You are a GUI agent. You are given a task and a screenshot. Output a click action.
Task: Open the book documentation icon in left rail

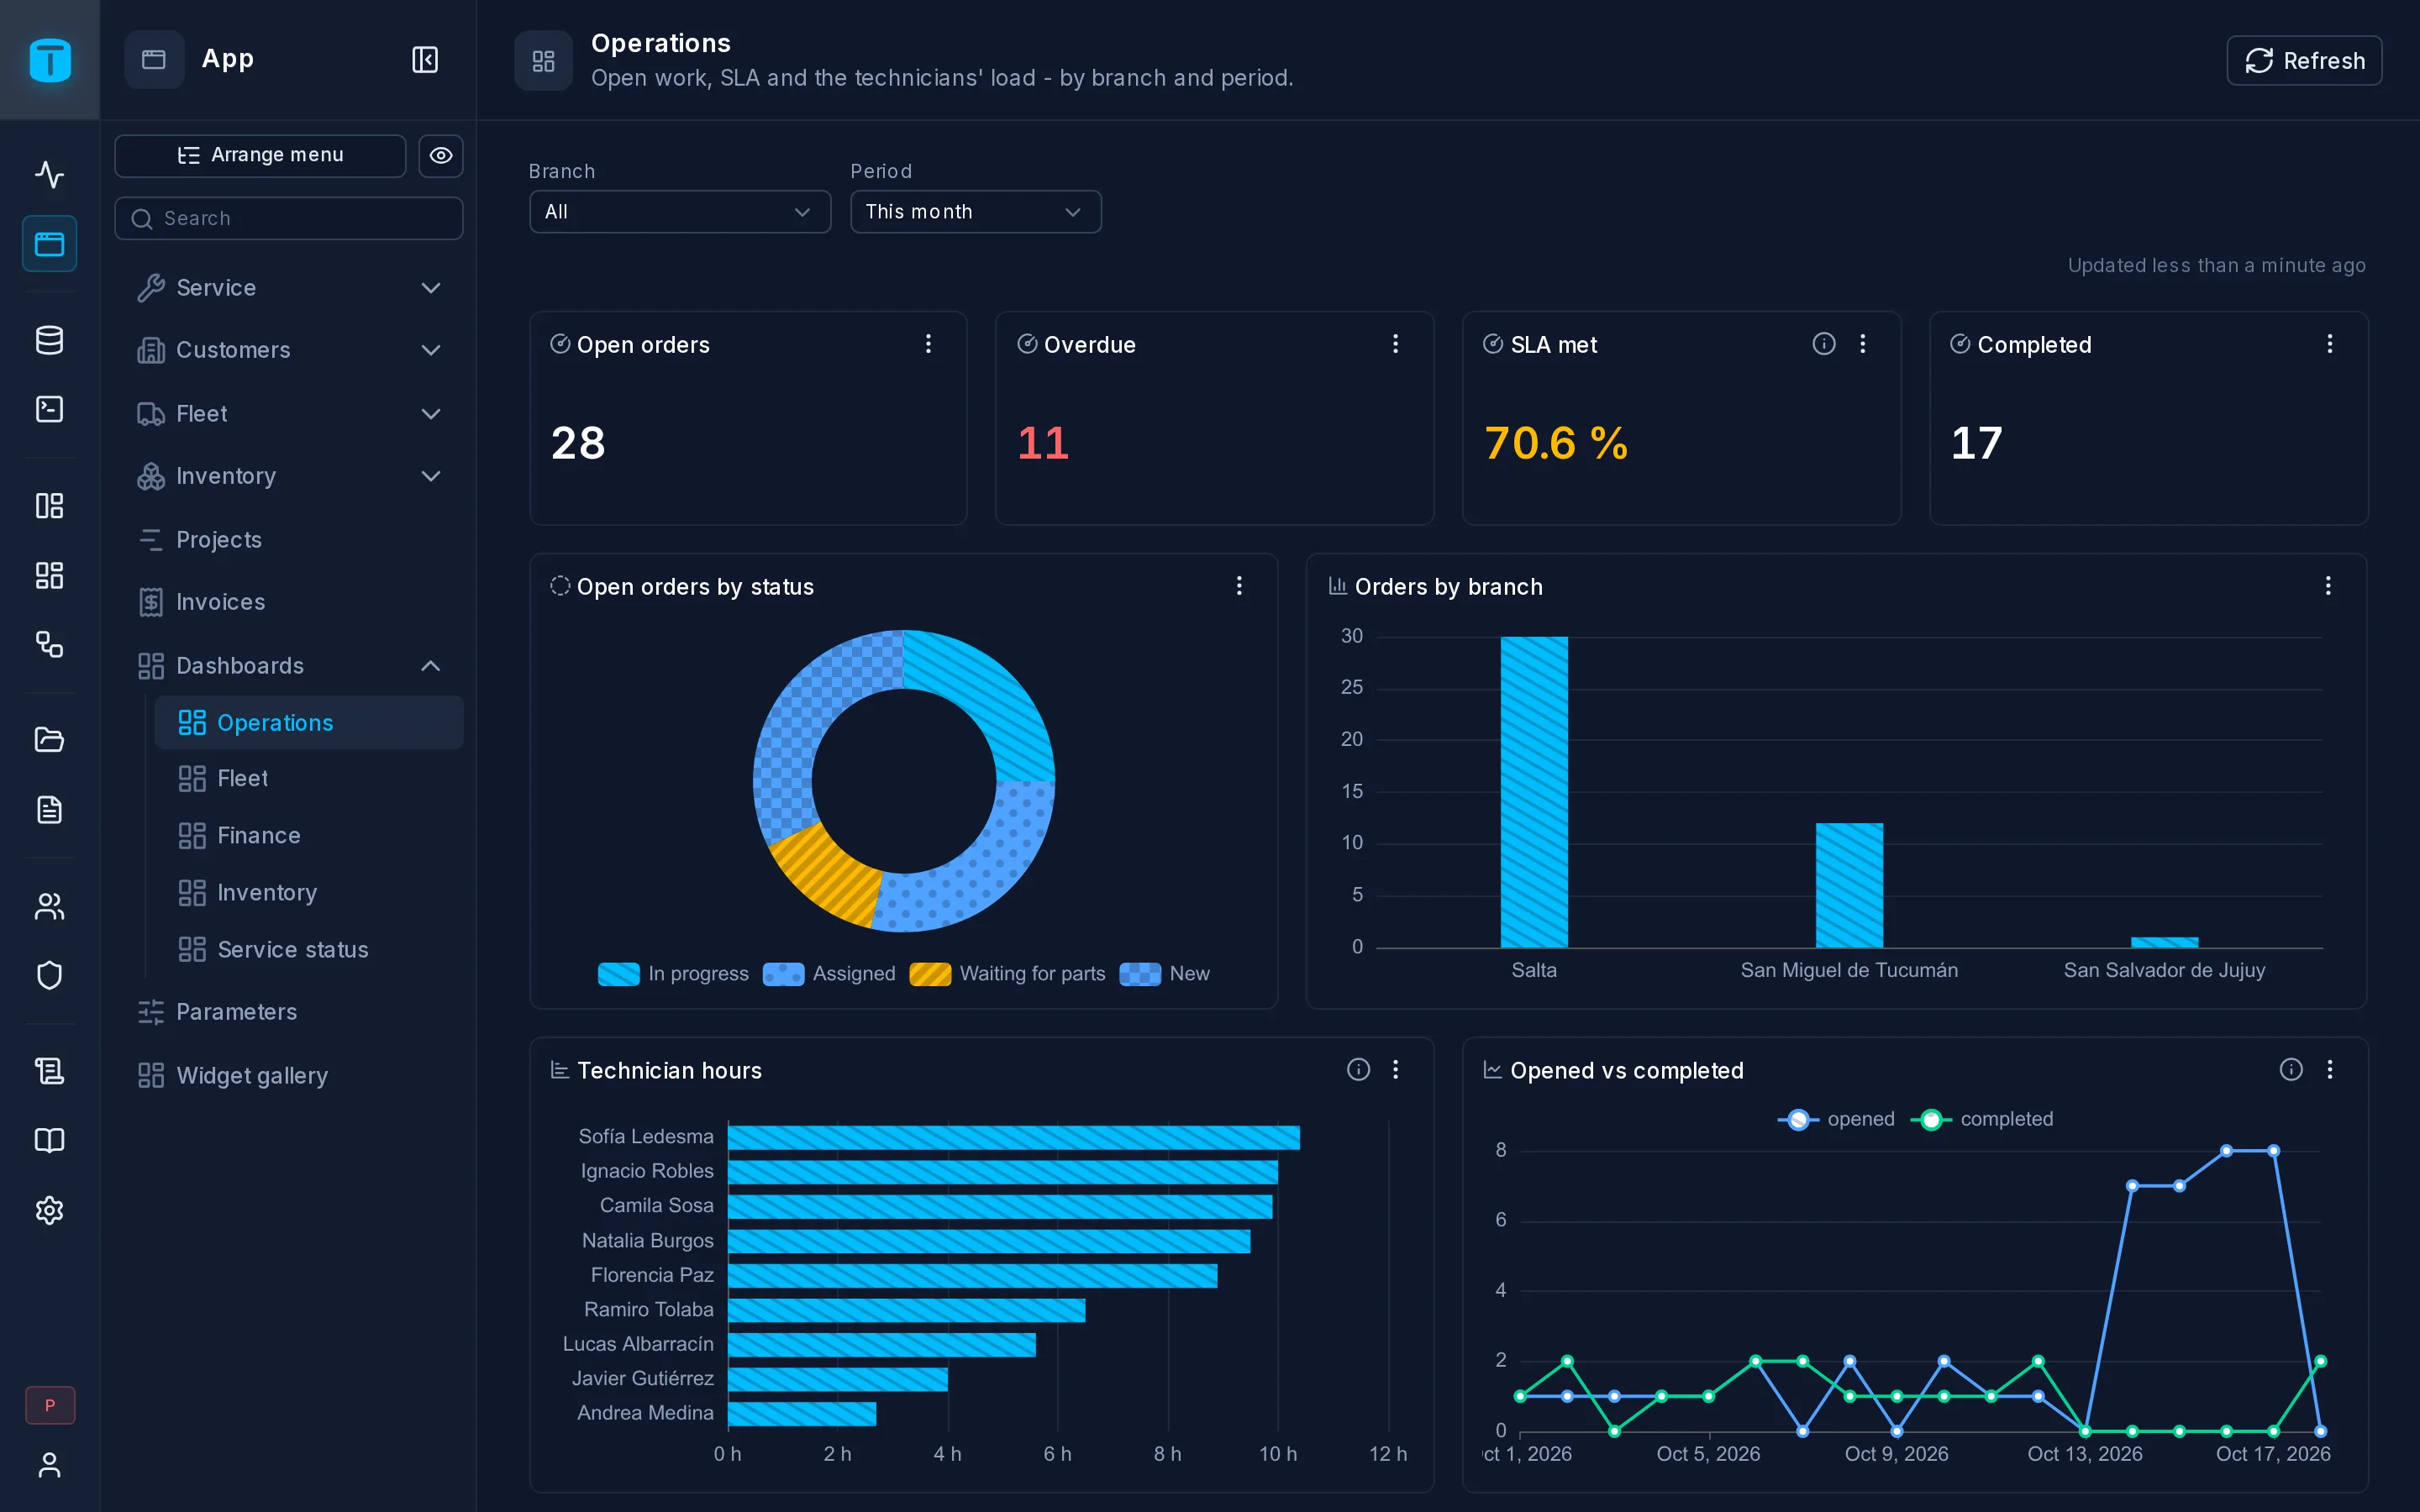coord(49,1140)
